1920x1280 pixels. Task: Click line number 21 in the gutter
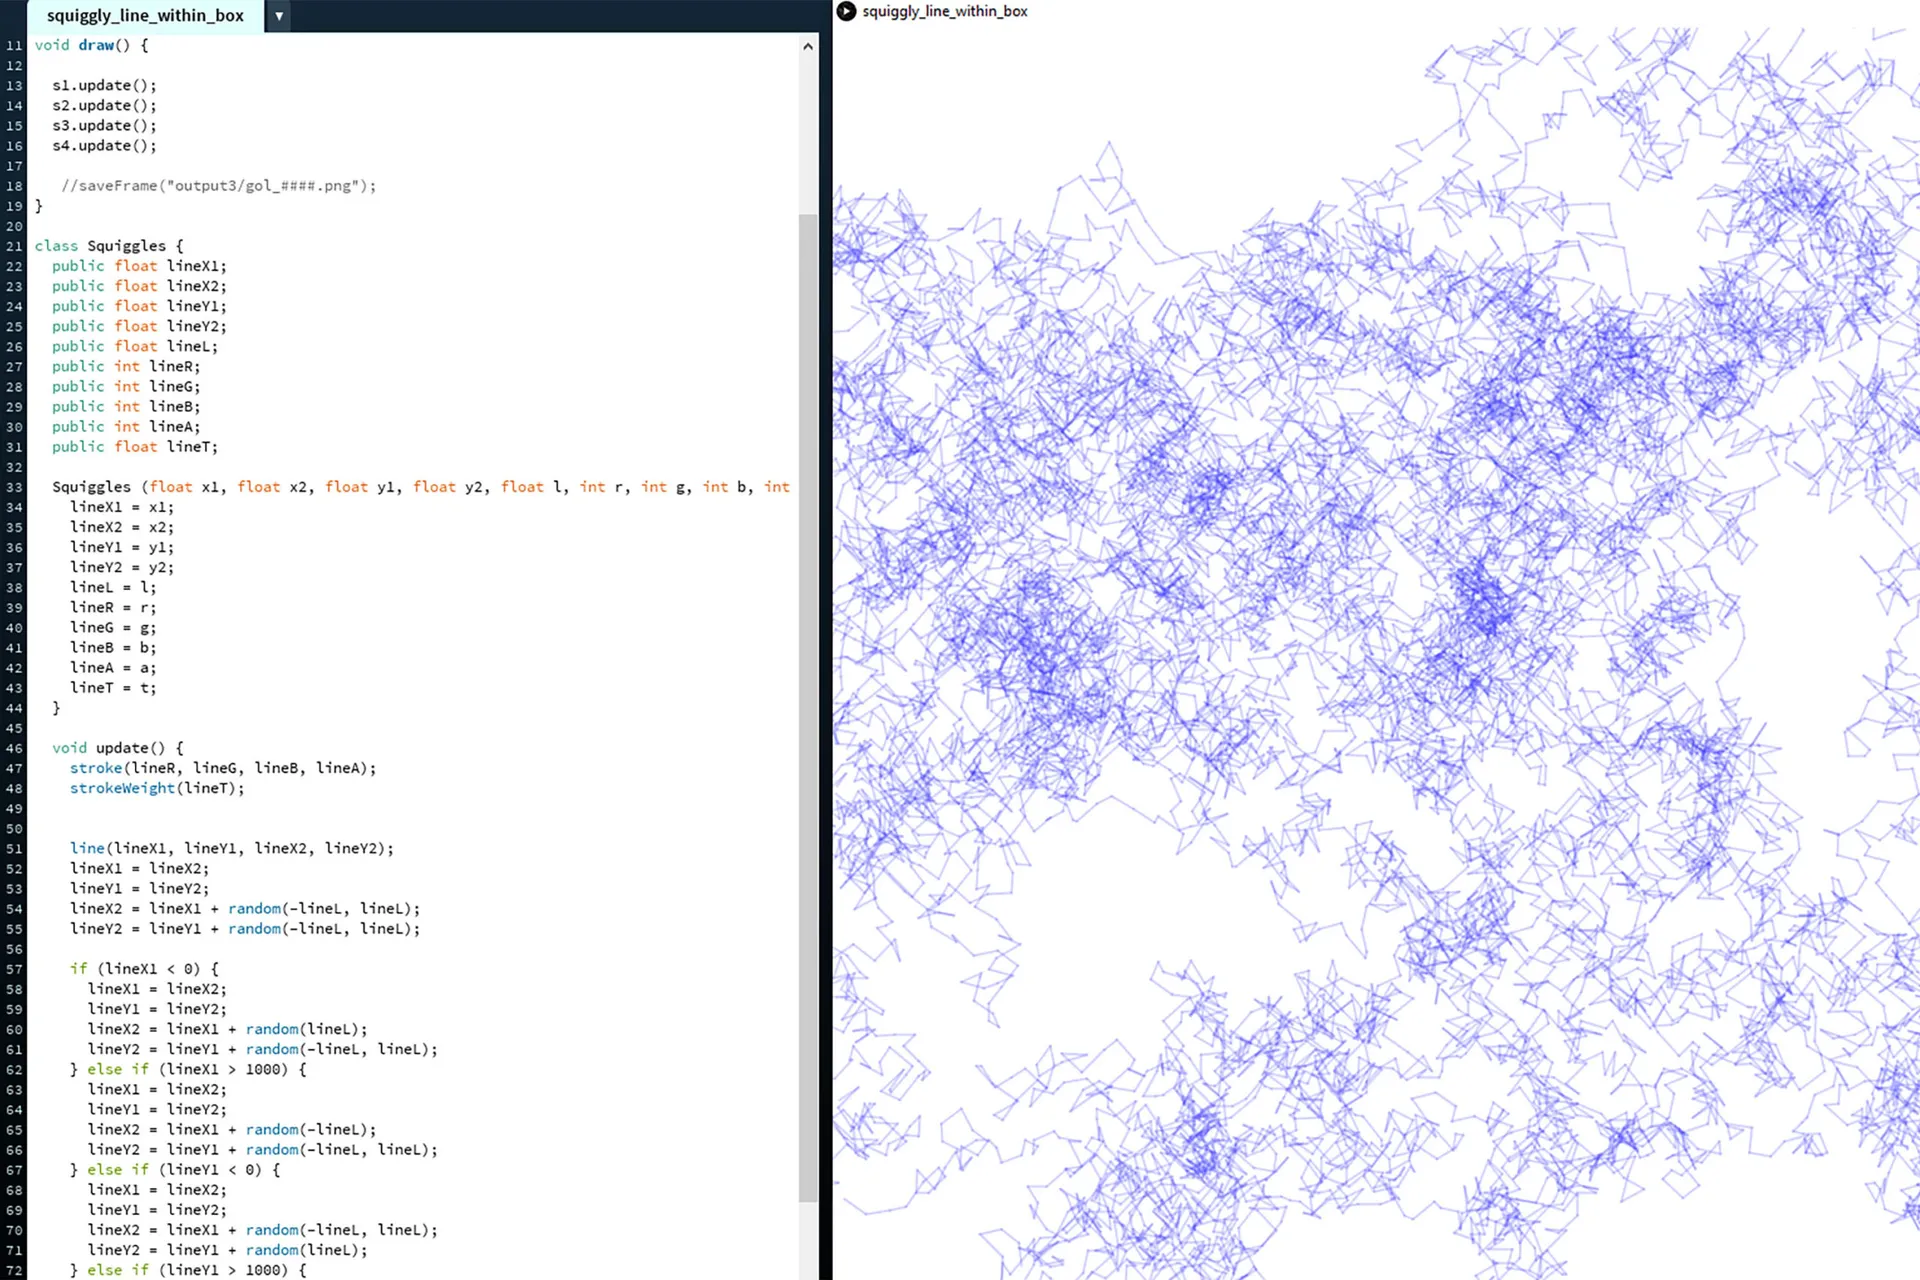[x=14, y=246]
